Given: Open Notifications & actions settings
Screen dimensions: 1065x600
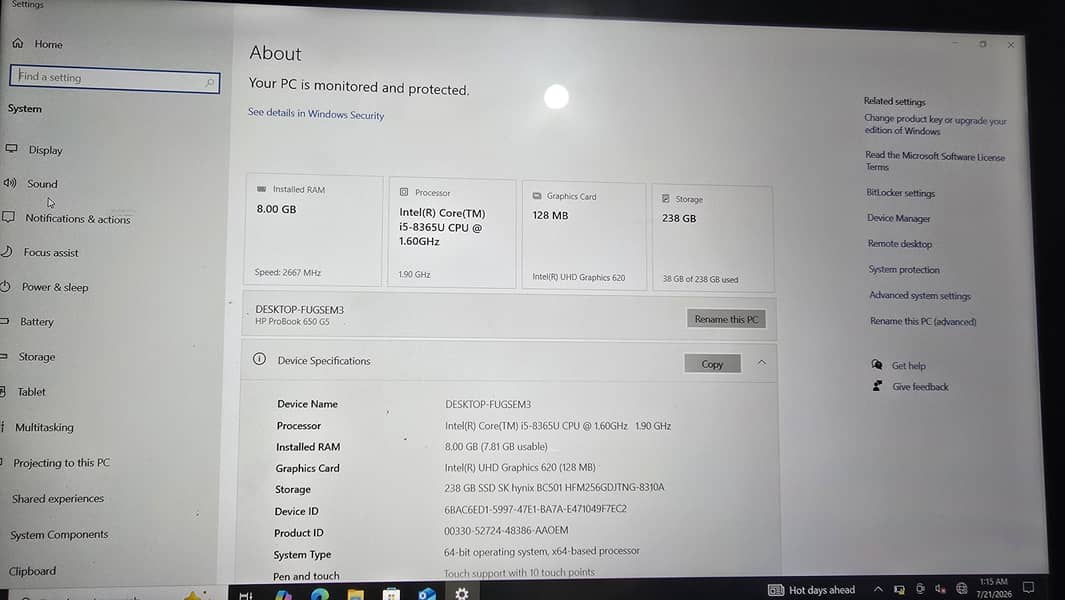Looking at the screenshot, I should pos(67,218).
